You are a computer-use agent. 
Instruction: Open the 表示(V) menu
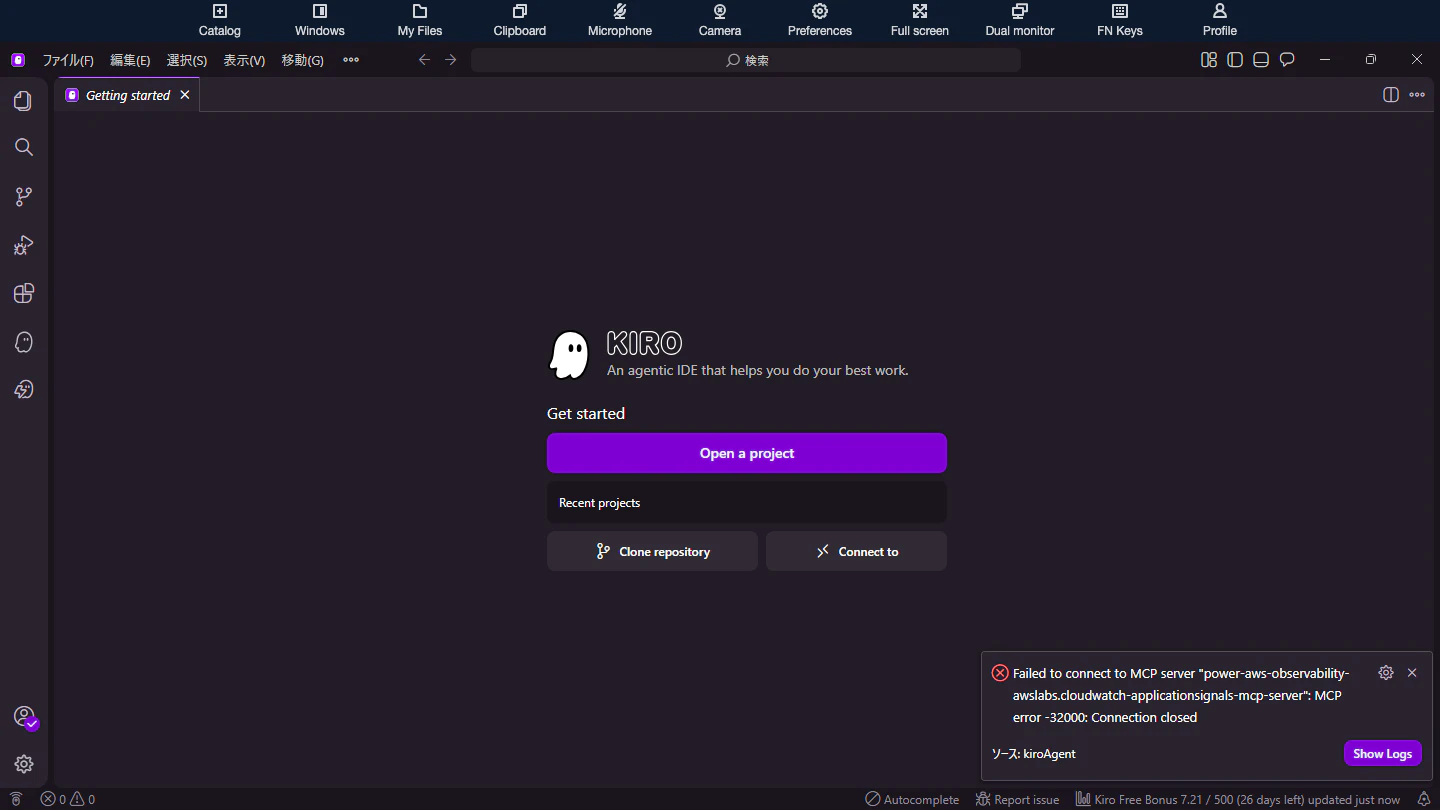pos(244,60)
